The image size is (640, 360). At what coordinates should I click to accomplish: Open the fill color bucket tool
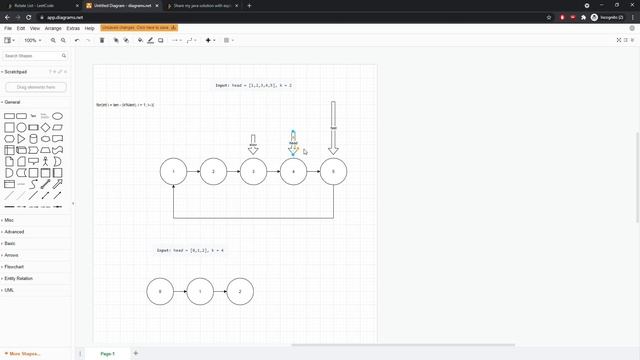tap(140, 40)
